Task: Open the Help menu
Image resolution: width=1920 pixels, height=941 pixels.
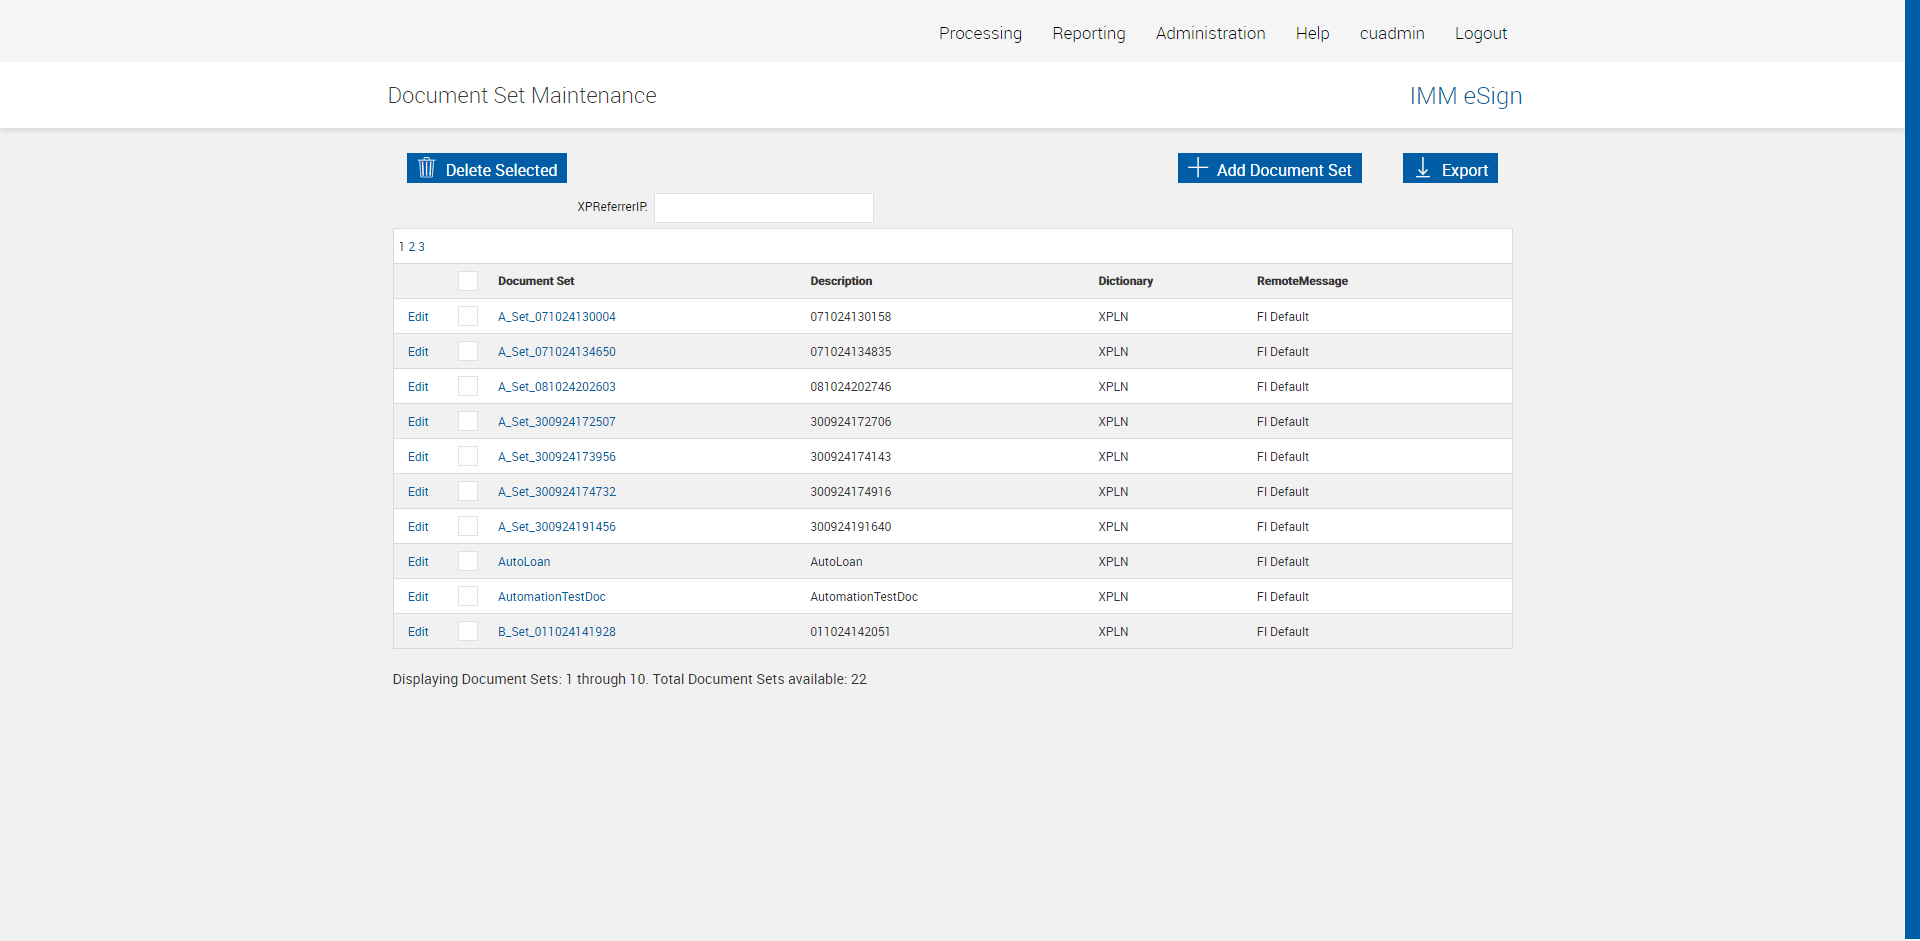Action: (x=1312, y=33)
